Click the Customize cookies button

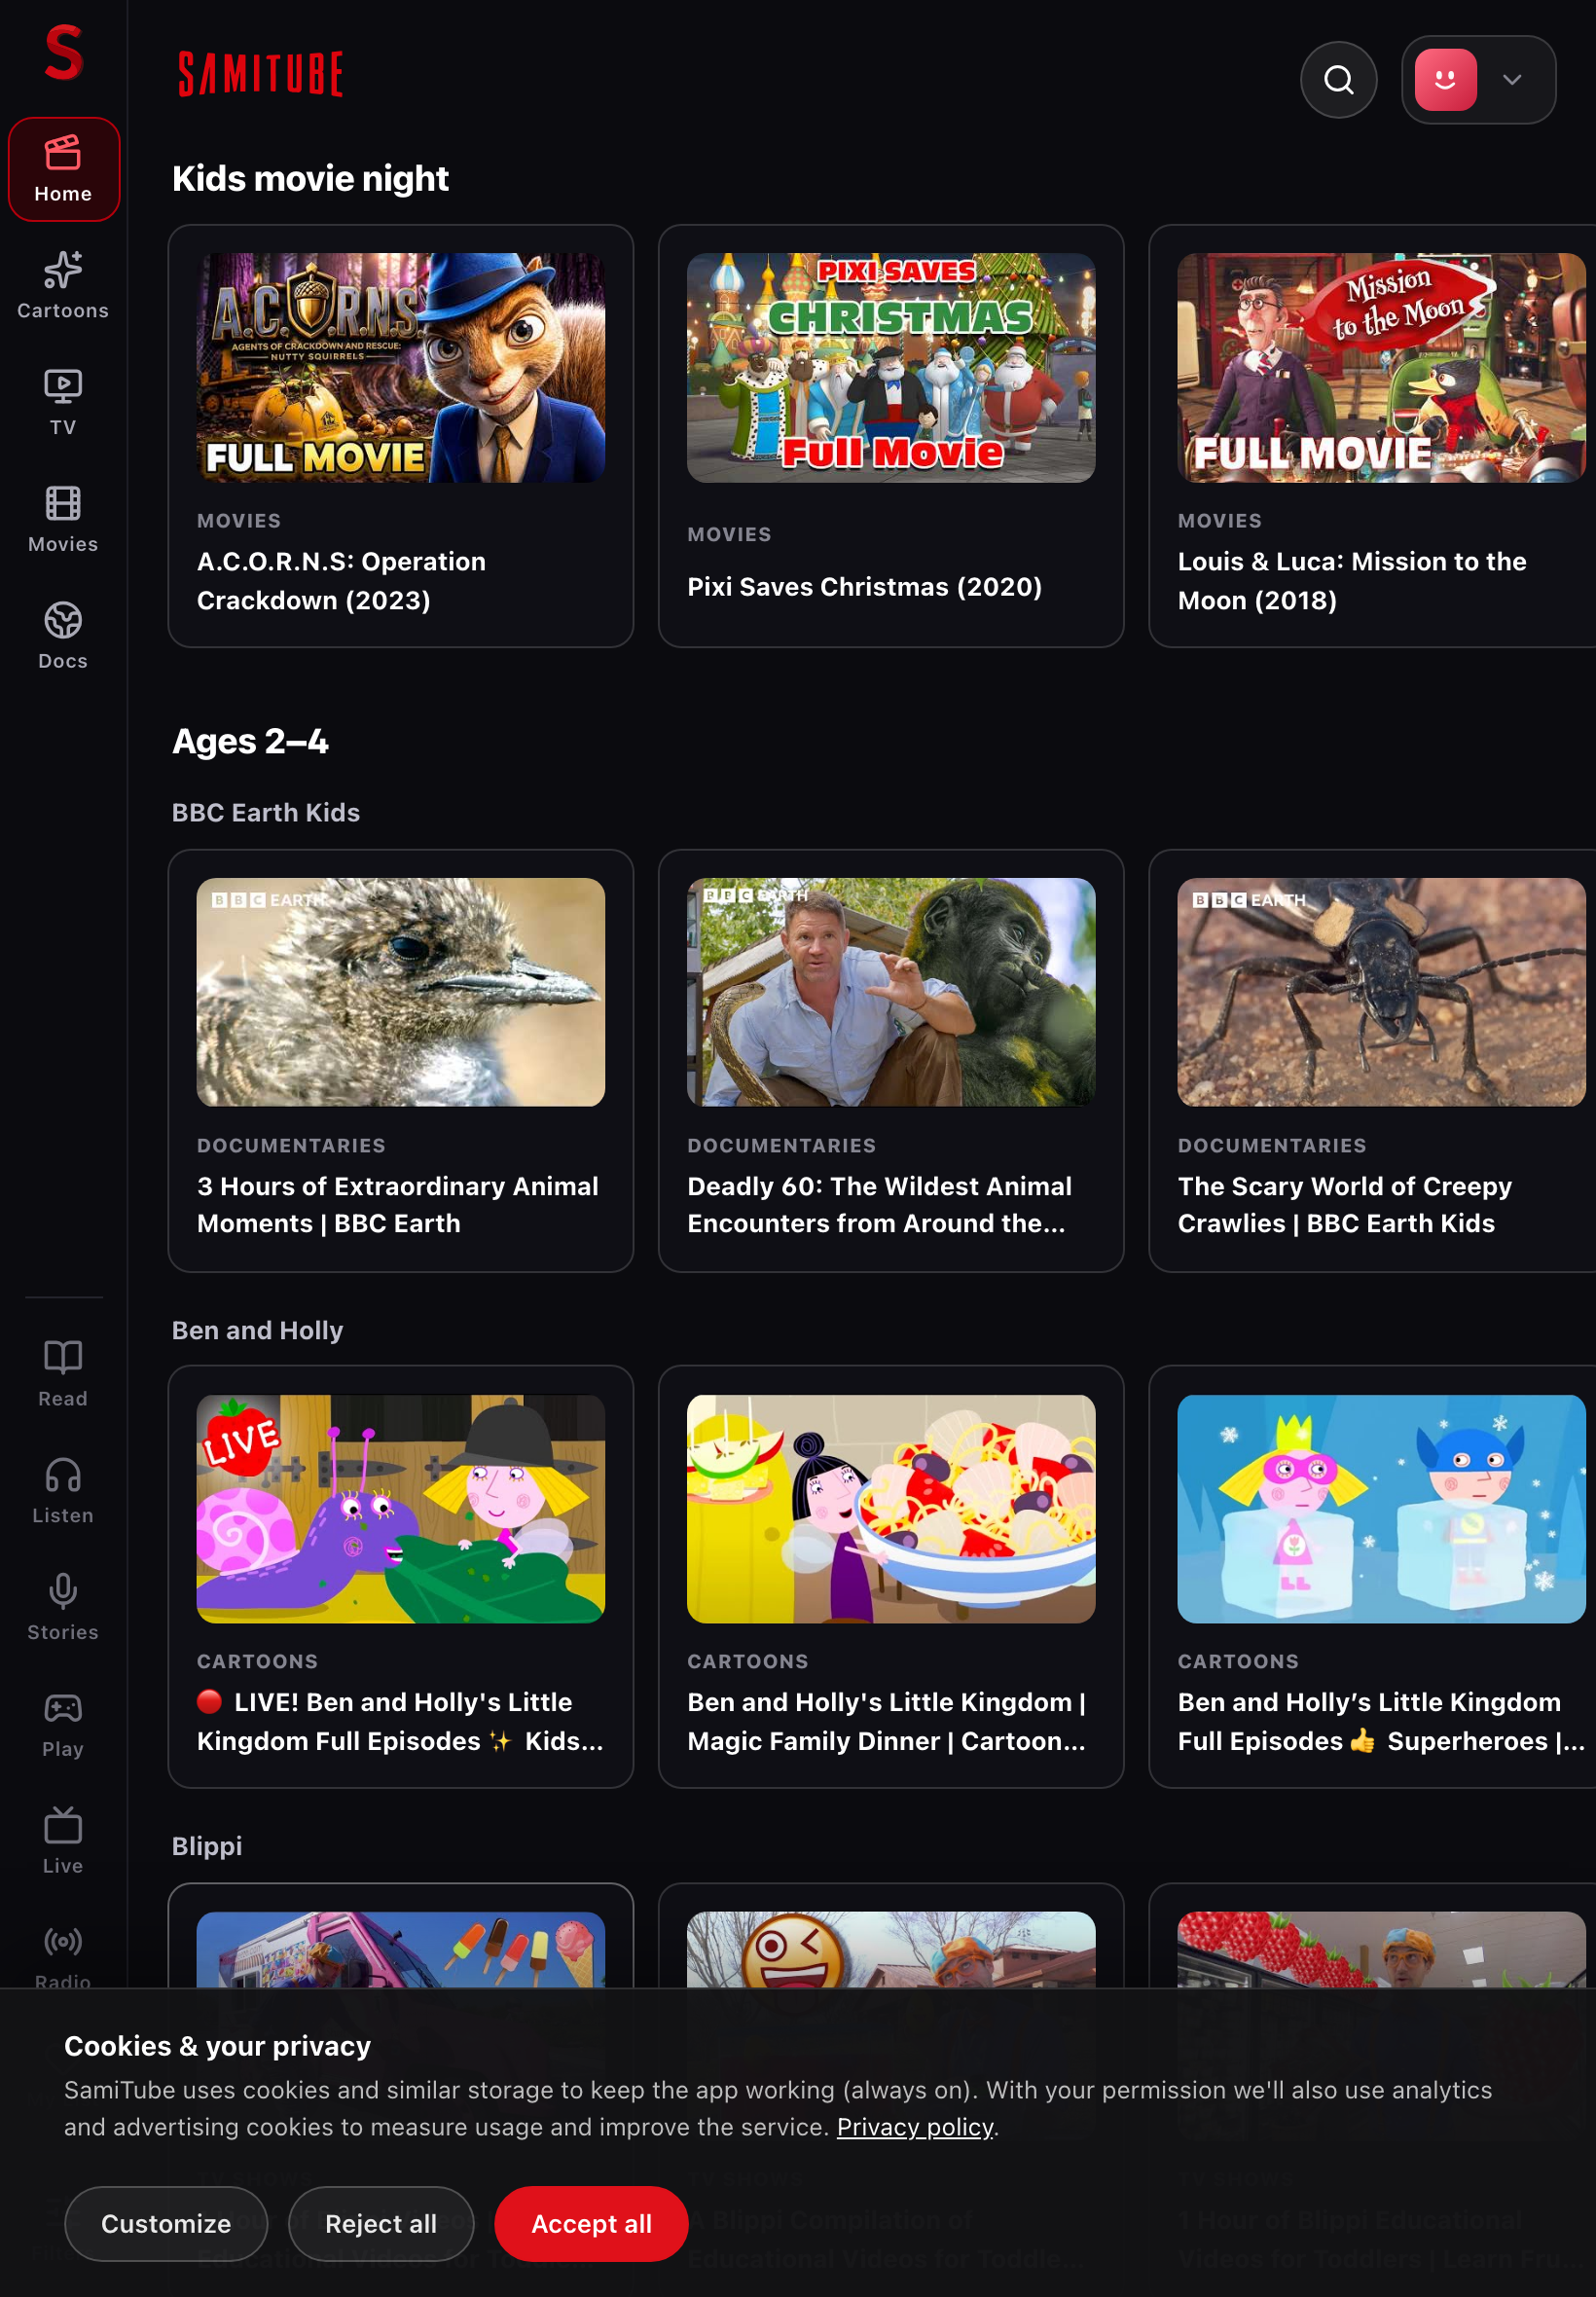166,2223
